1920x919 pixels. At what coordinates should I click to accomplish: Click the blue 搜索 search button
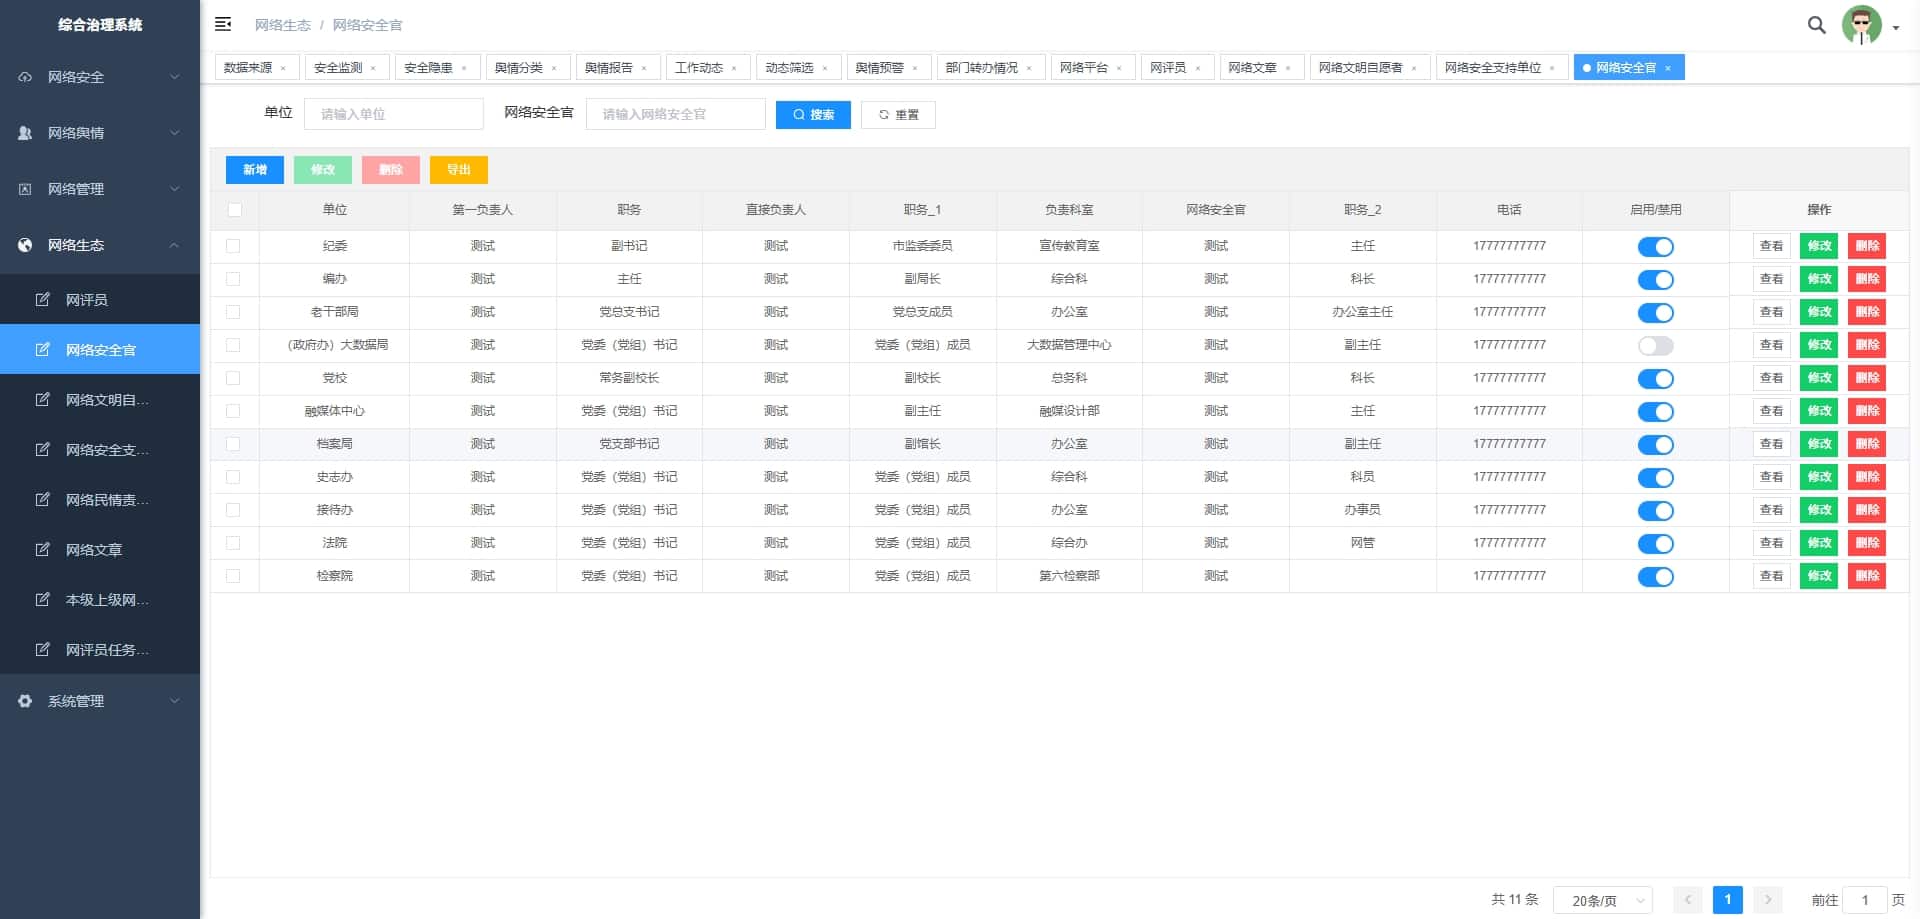(813, 115)
